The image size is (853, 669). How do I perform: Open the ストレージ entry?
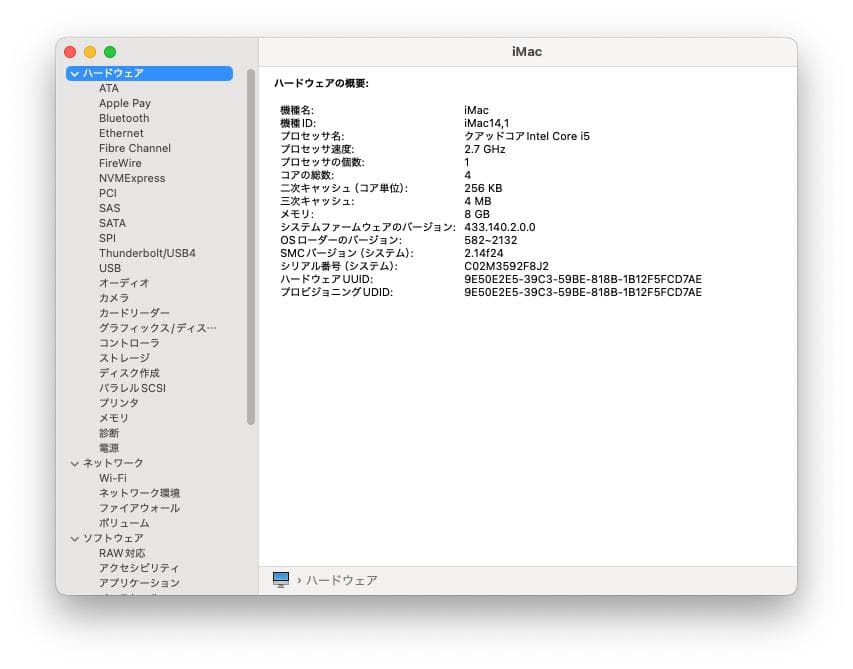click(124, 358)
